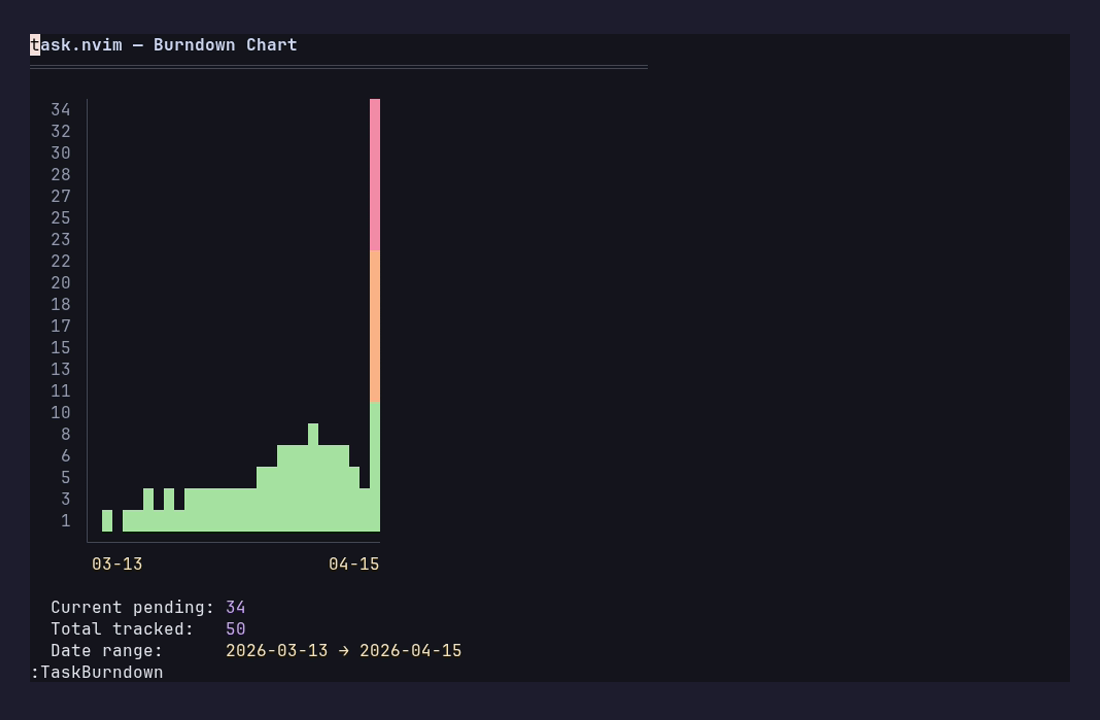Viewport: 1100px width, 720px height.
Task: Click the total tracked value 50
Action: pyautogui.click(x=236, y=629)
